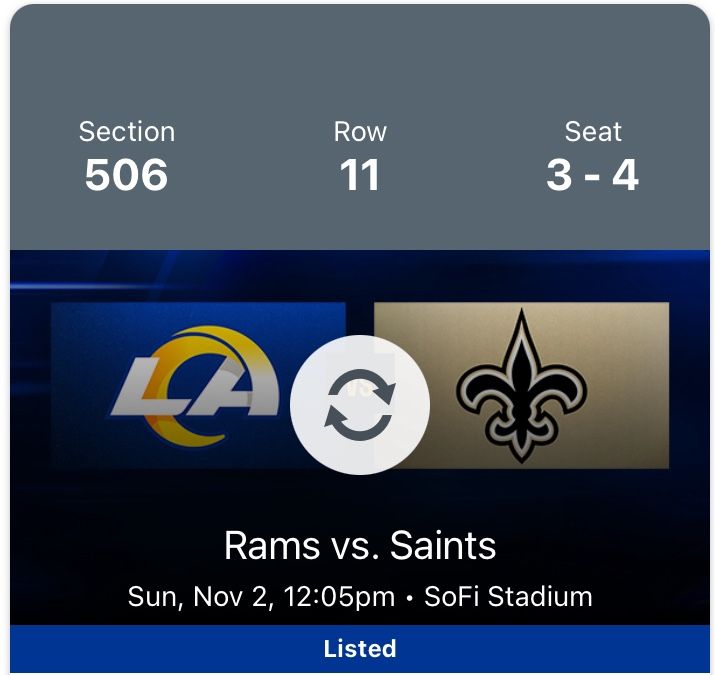The height and width of the screenshot is (675, 715).
Task: Select the gold Saints banner background
Action: click(620, 330)
